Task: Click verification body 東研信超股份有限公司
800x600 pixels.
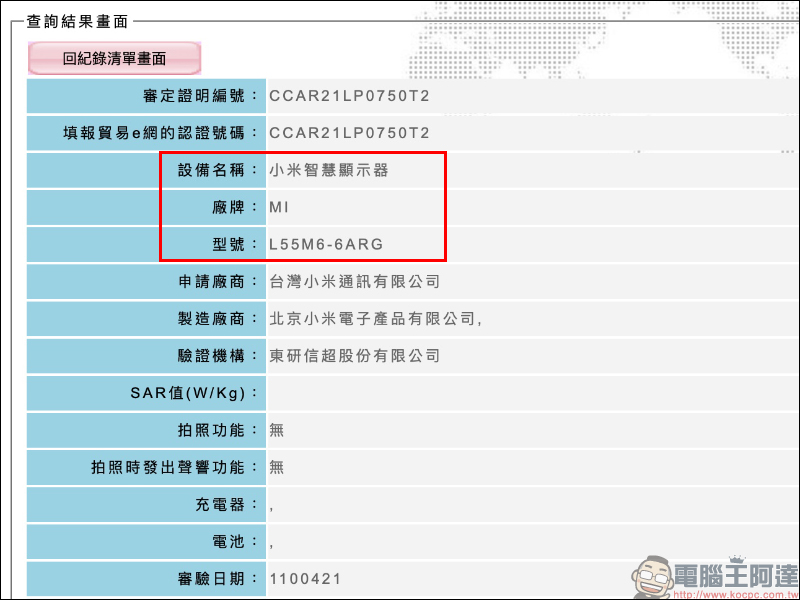Action: (x=355, y=356)
